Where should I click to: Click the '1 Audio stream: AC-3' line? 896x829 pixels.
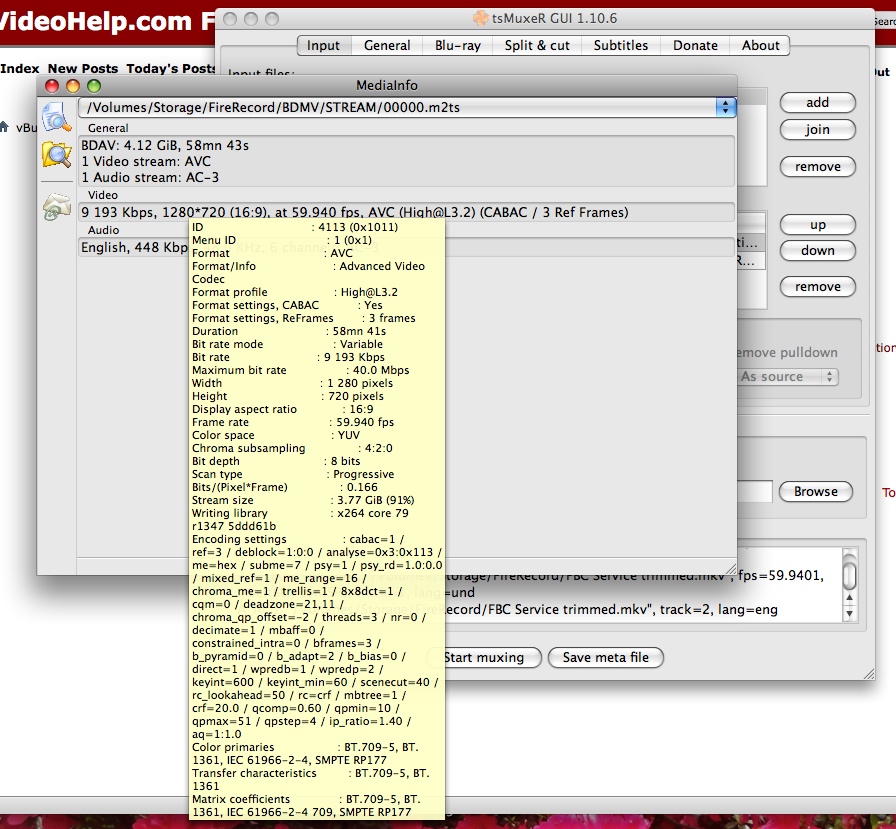[150, 178]
